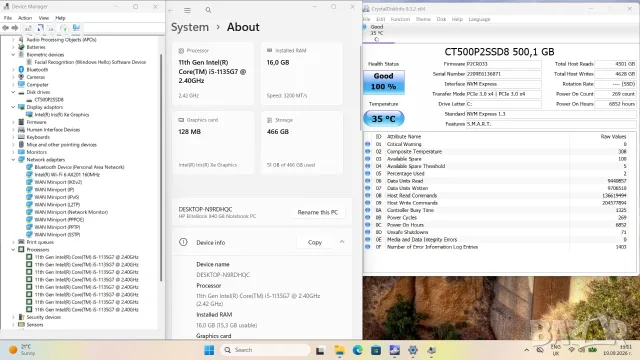Image resolution: width=640 pixels, height=360 pixels.
Task: Collapse the Biometric devices node
Action: pyautogui.click(x=13, y=54)
